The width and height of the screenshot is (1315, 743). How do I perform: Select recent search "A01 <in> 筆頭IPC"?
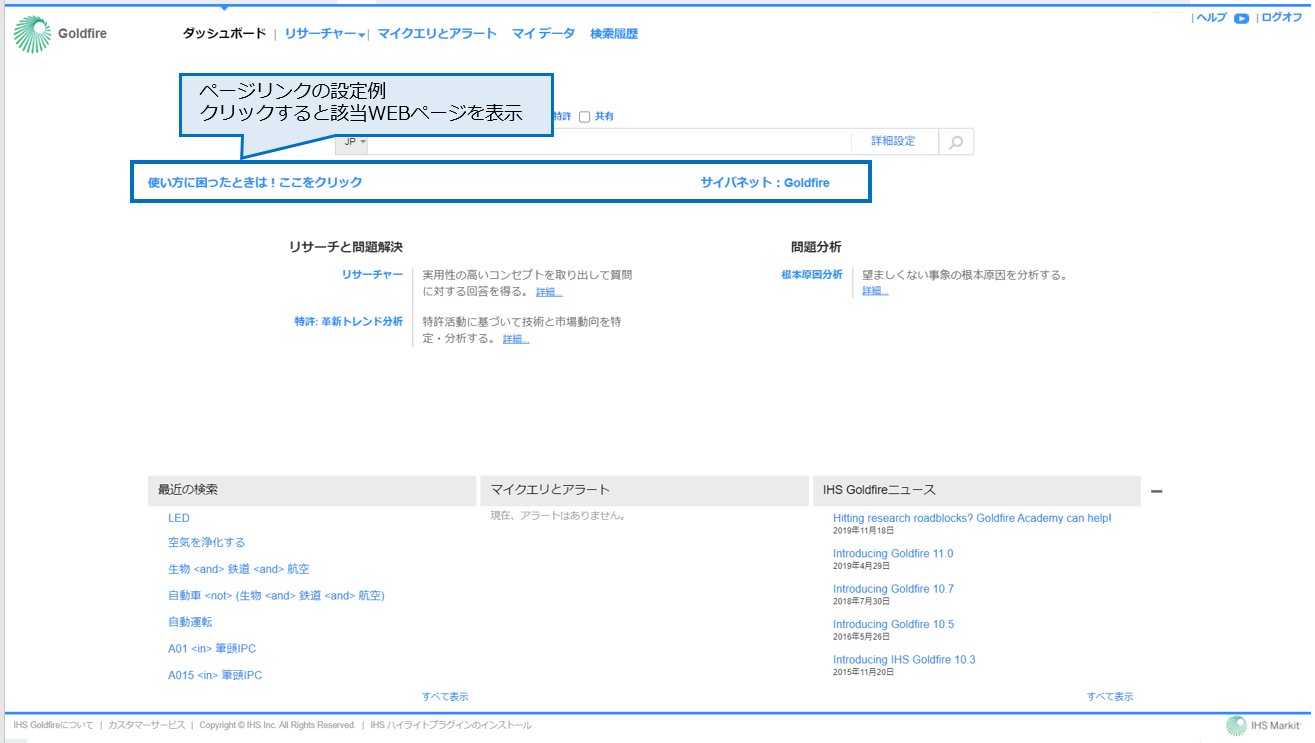(x=212, y=649)
